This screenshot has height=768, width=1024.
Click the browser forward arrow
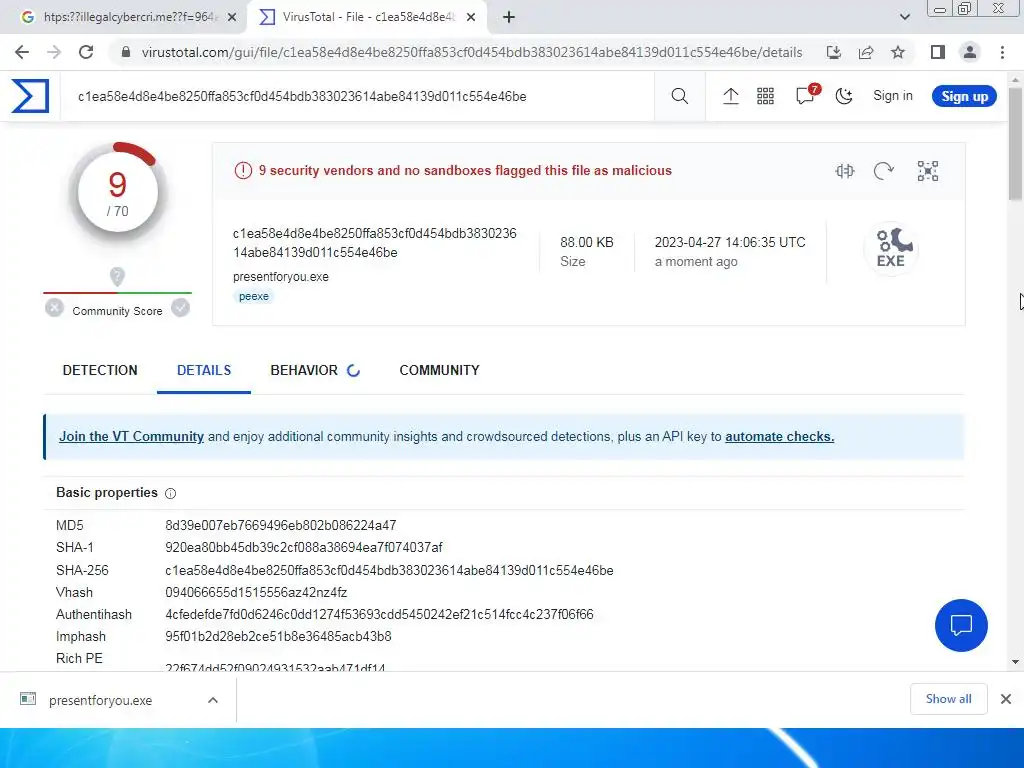coord(54,52)
